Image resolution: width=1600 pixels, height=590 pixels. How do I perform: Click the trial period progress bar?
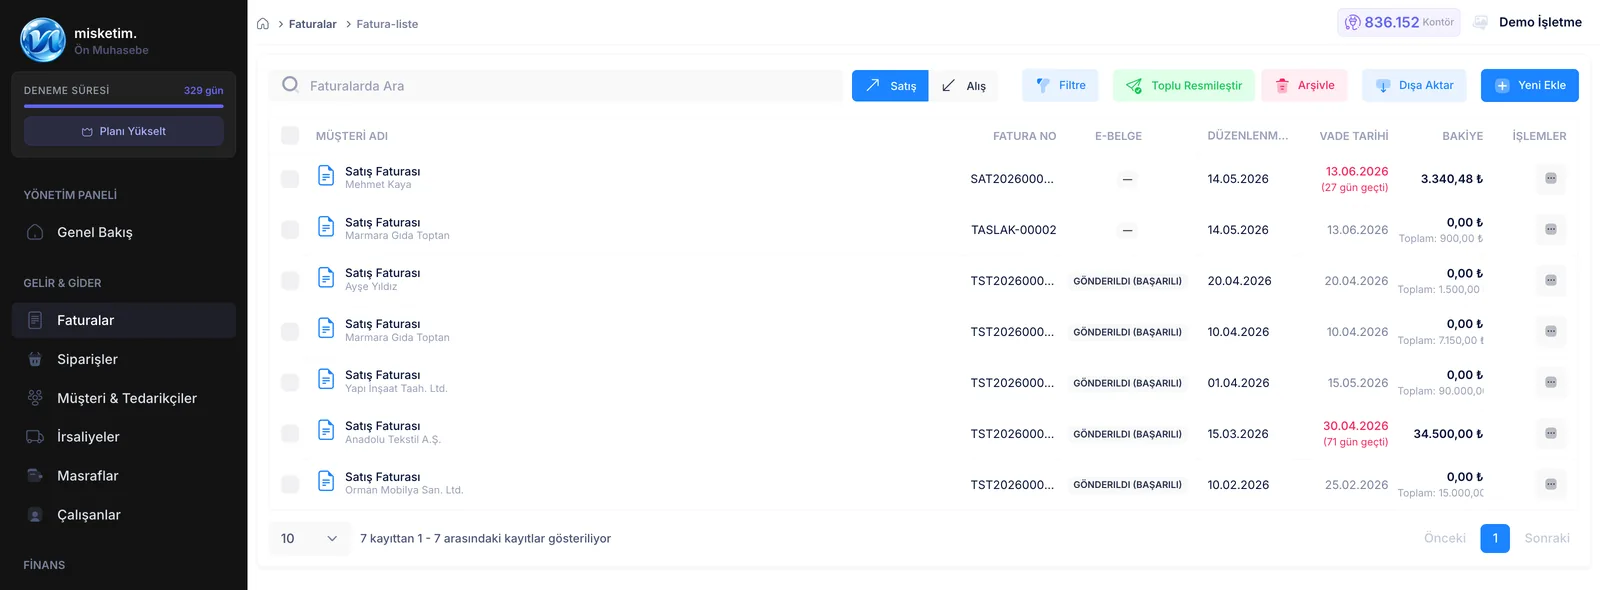[124, 106]
